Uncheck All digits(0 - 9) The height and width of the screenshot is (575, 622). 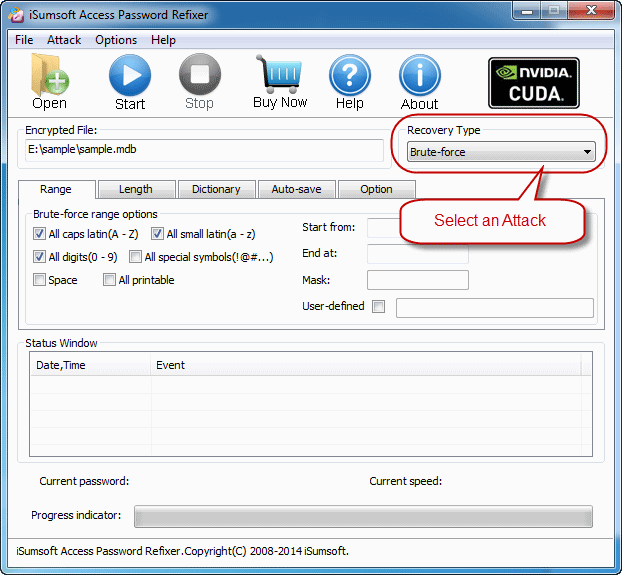(x=39, y=257)
